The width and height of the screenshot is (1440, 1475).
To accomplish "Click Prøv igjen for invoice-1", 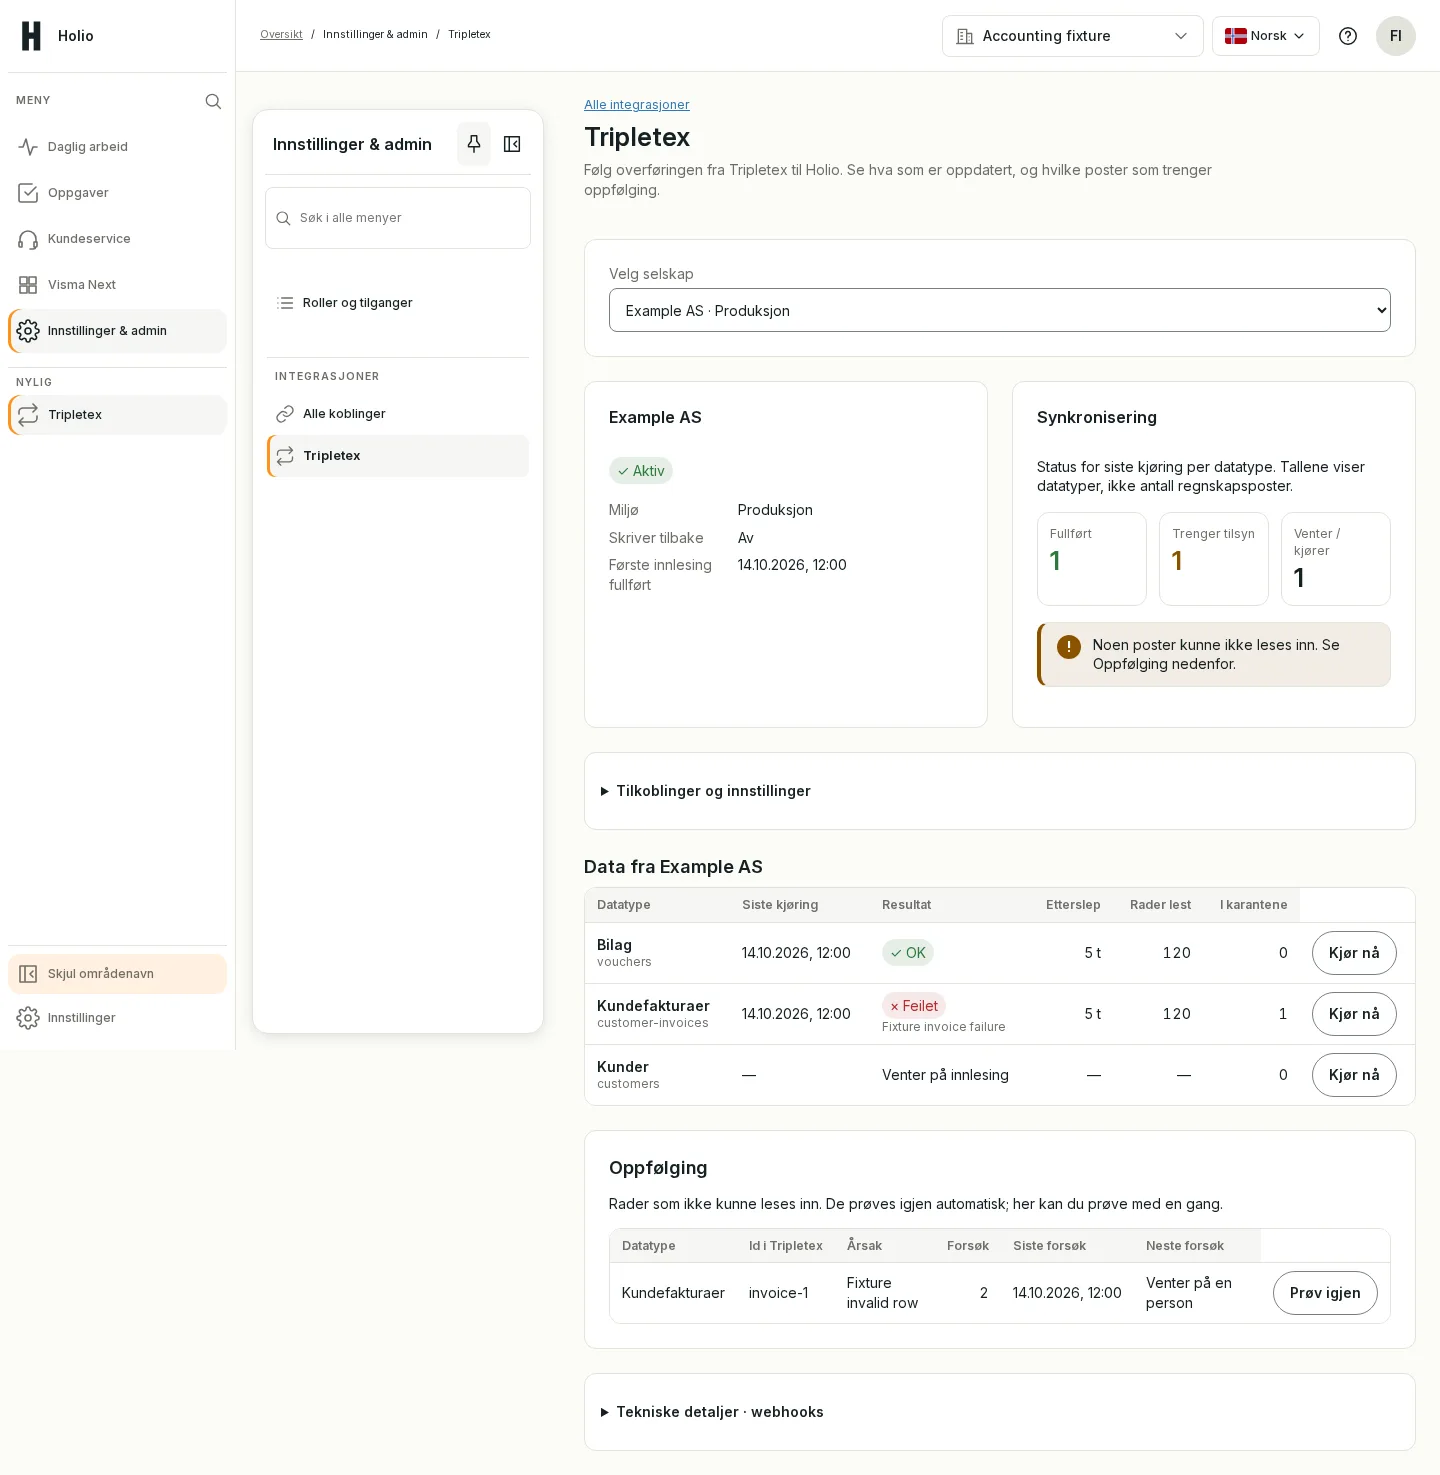I will [1325, 1293].
